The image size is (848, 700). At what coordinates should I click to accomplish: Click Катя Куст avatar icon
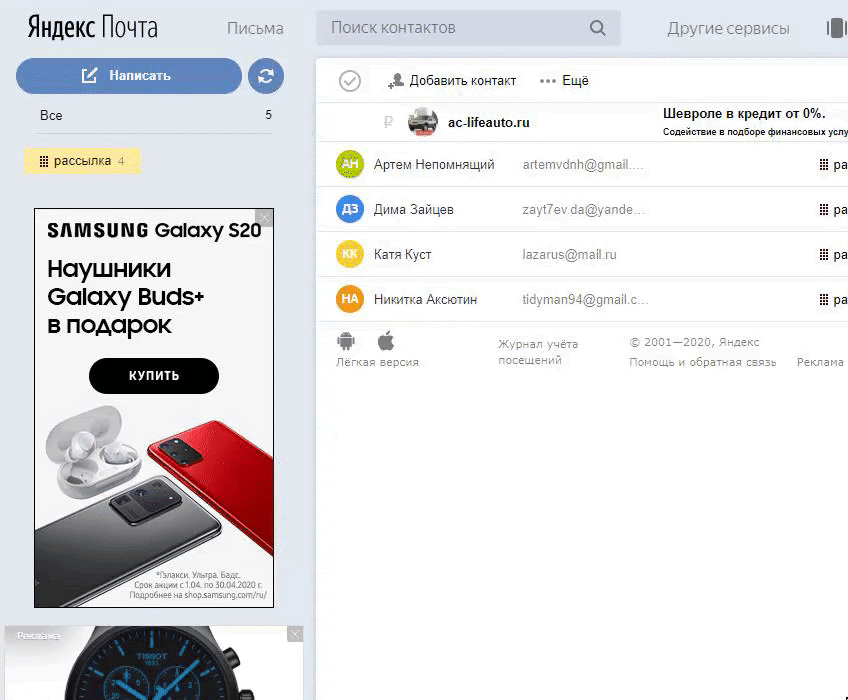click(350, 254)
